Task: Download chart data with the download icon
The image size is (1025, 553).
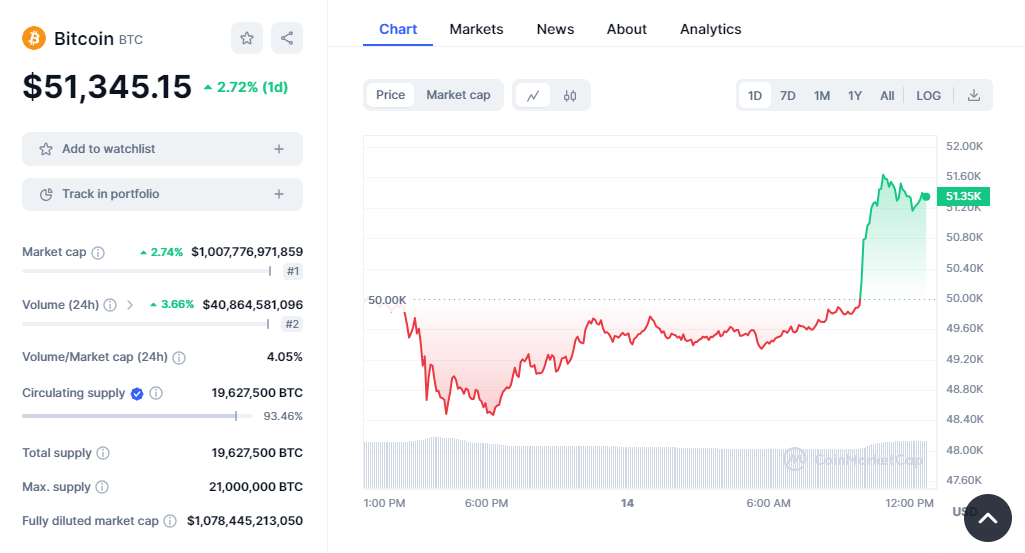Action: point(974,95)
